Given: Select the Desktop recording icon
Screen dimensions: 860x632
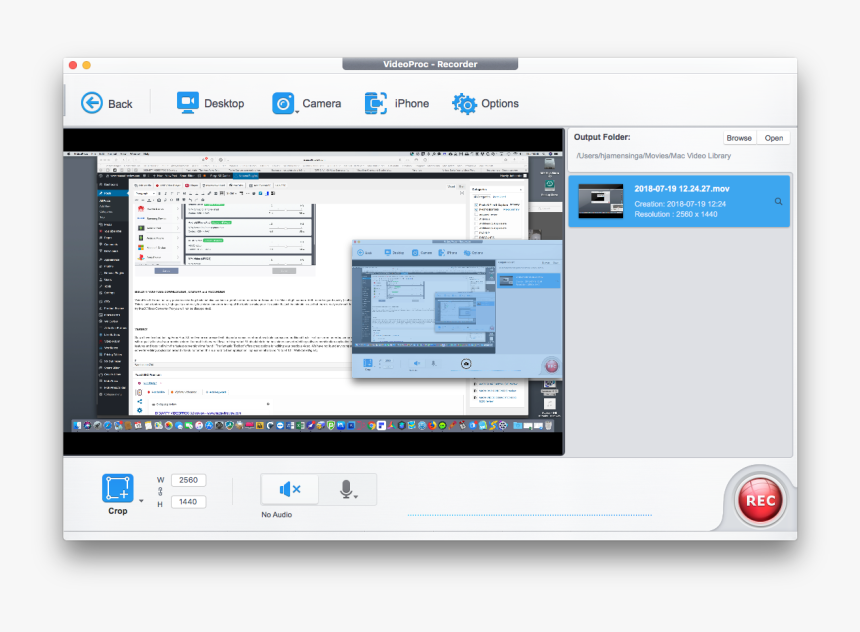Looking at the screenshot, I should click(x=188, y=103).
